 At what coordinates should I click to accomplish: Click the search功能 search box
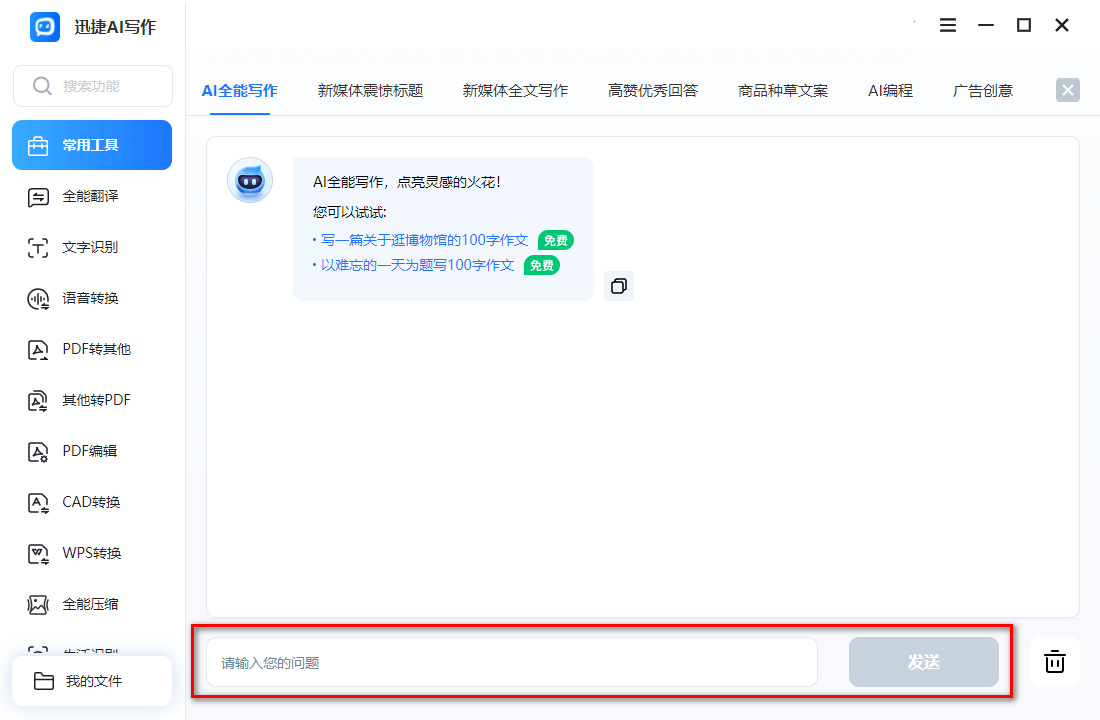[91, 86]
